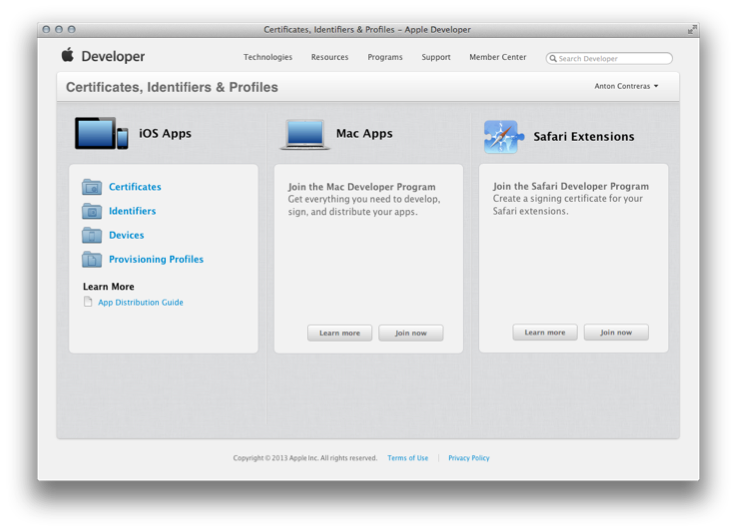Viewport: 737px width, 532px height.
Task: Click the Certificates folder icon
Action: pos(92,187)
